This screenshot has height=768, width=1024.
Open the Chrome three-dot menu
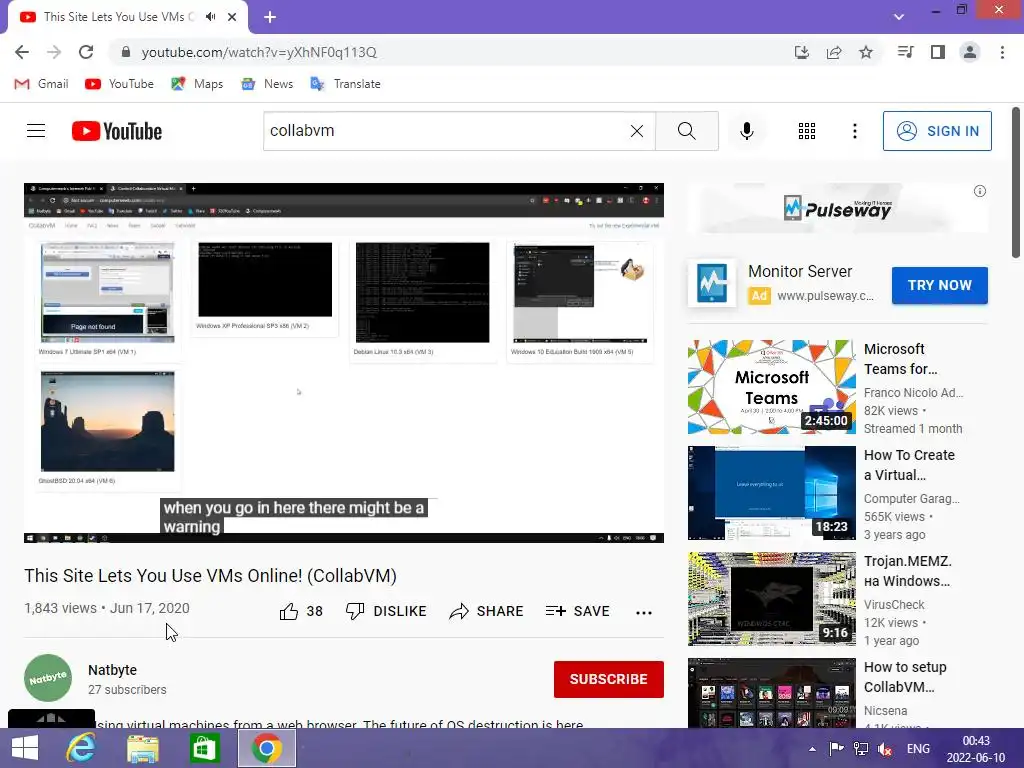pyautogui.click(x=1002, y=52)
